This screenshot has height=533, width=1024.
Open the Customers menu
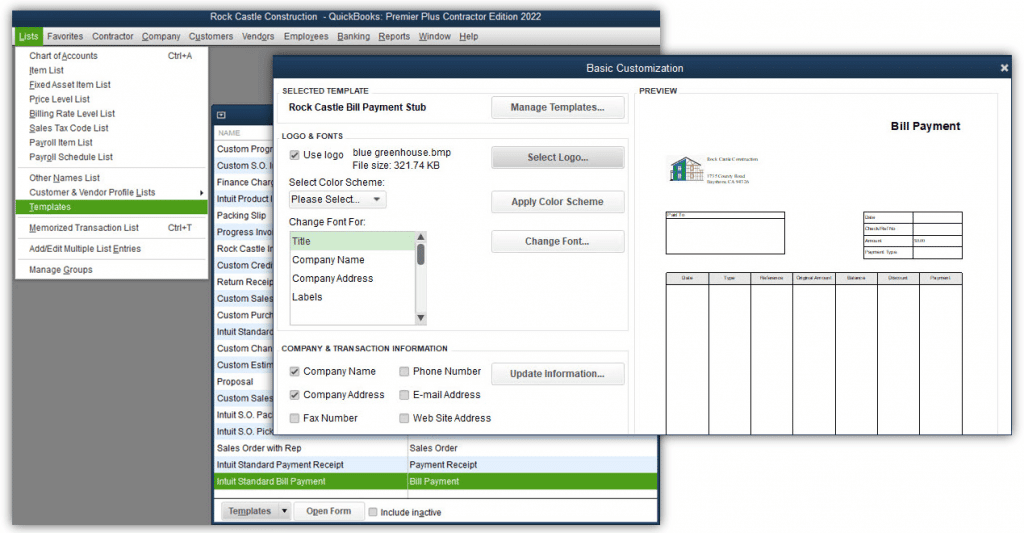[211, 37]
